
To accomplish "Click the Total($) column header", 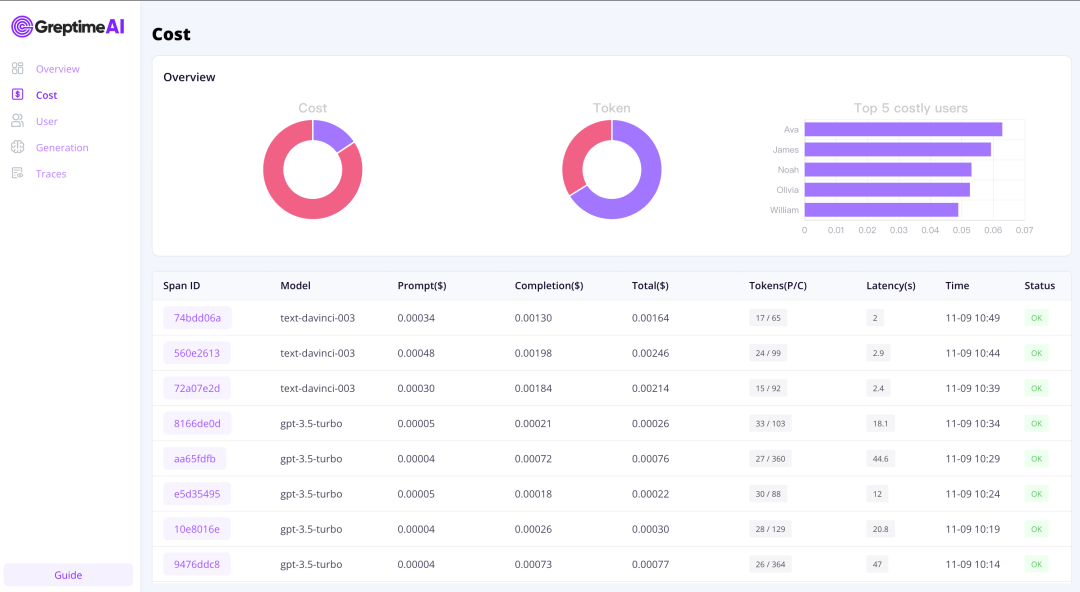I will pos(650,286).
